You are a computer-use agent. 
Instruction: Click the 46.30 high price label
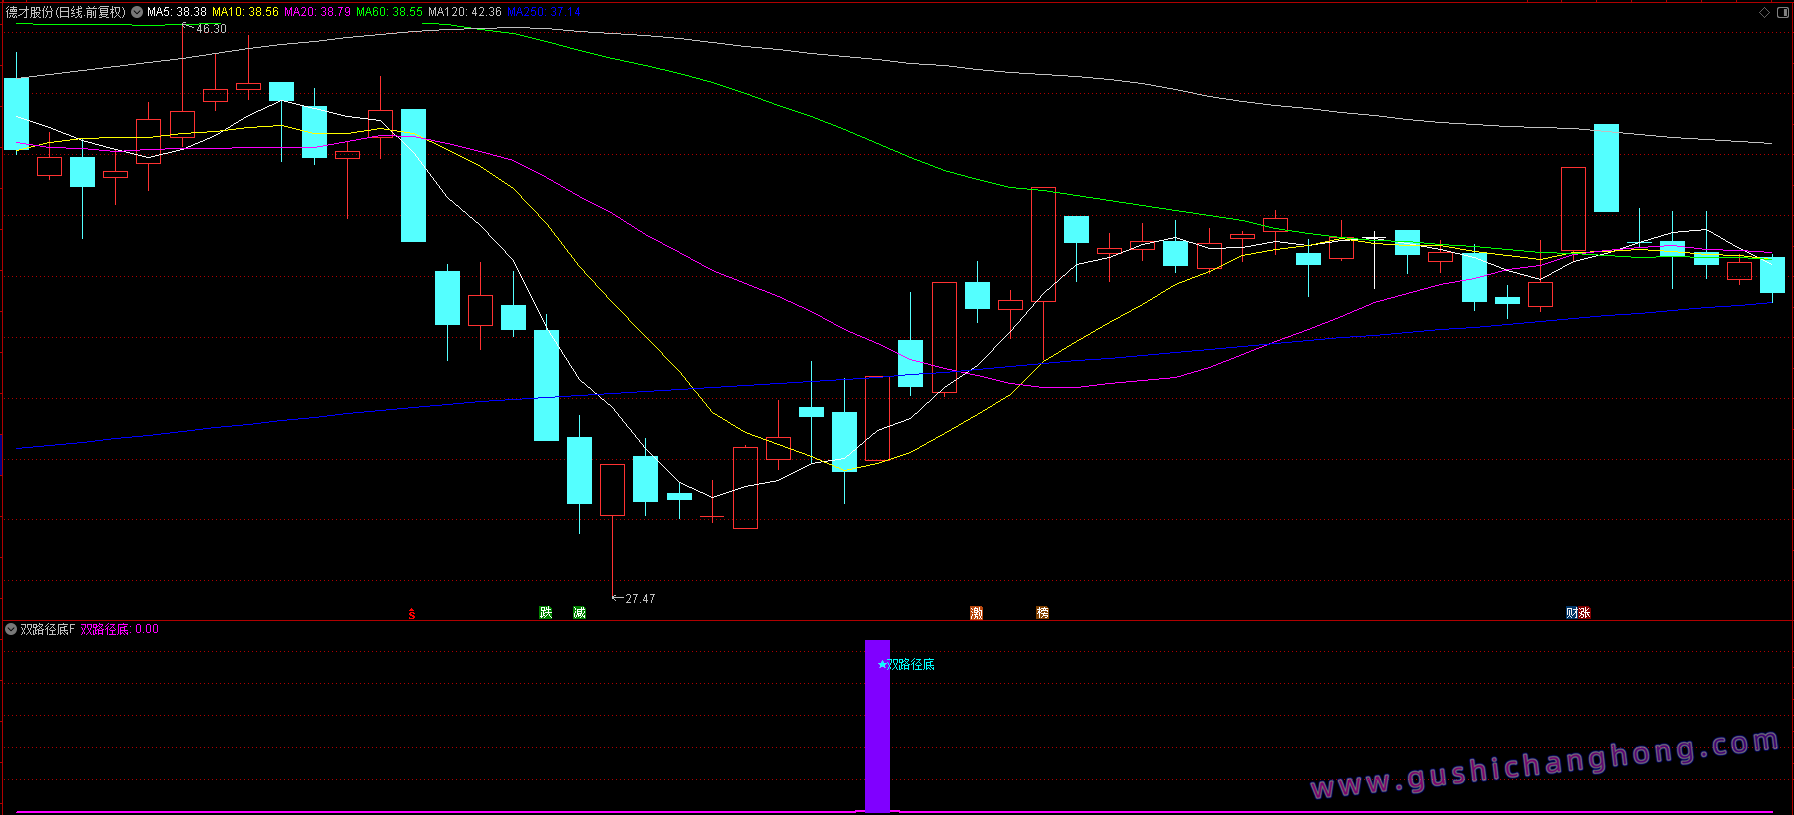pyautogui.click(x=211, y=29)
